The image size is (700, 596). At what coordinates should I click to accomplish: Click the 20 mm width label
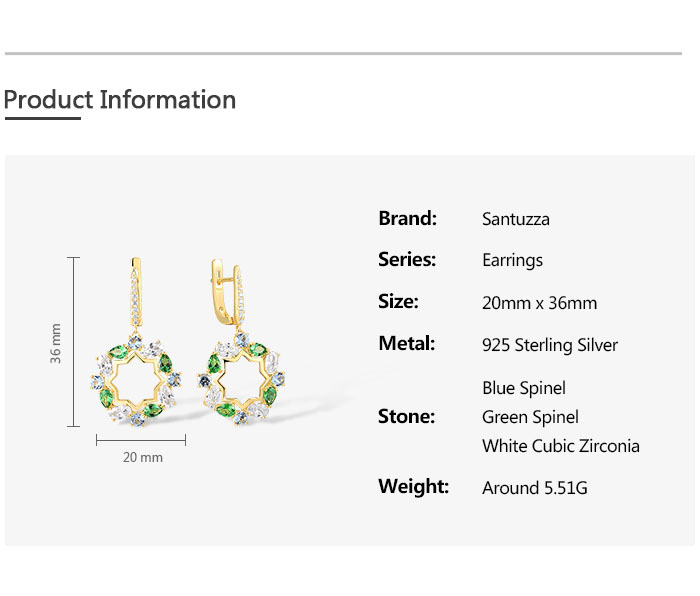tap(142, 457)
